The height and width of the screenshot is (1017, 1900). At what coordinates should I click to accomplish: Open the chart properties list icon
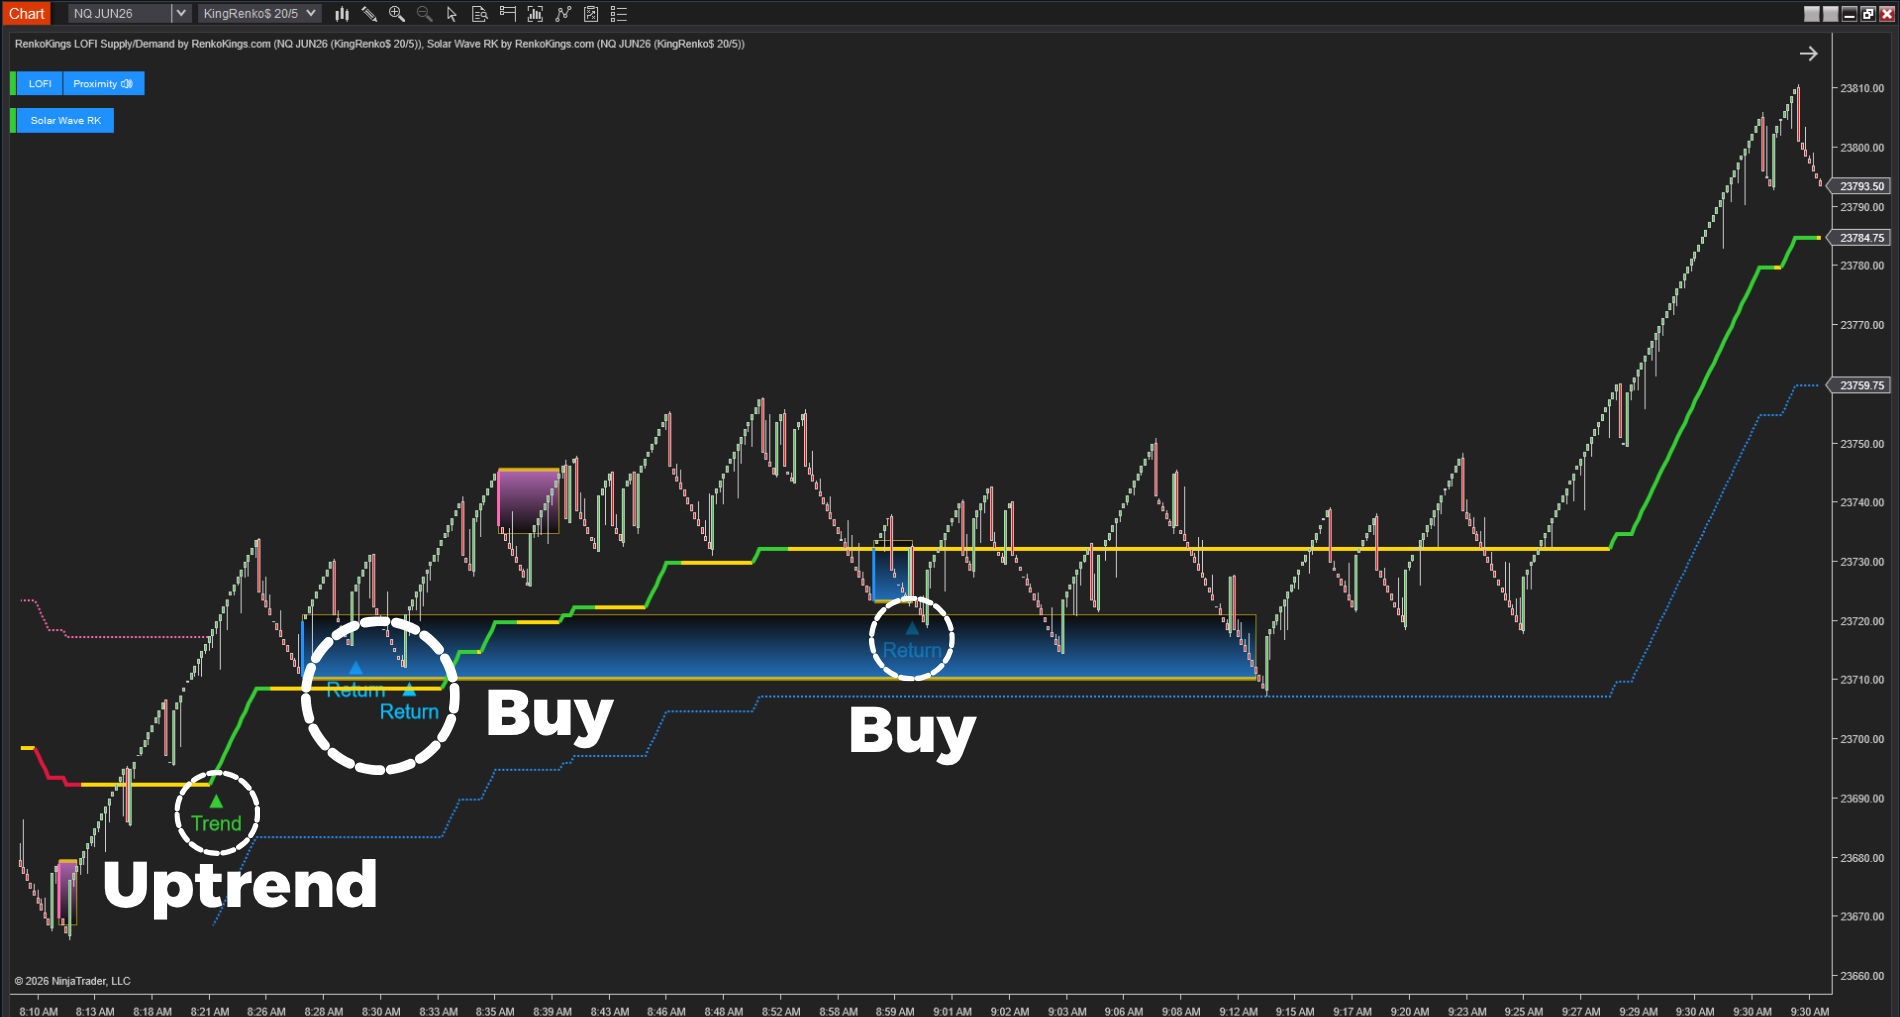[x=619, y=14]
